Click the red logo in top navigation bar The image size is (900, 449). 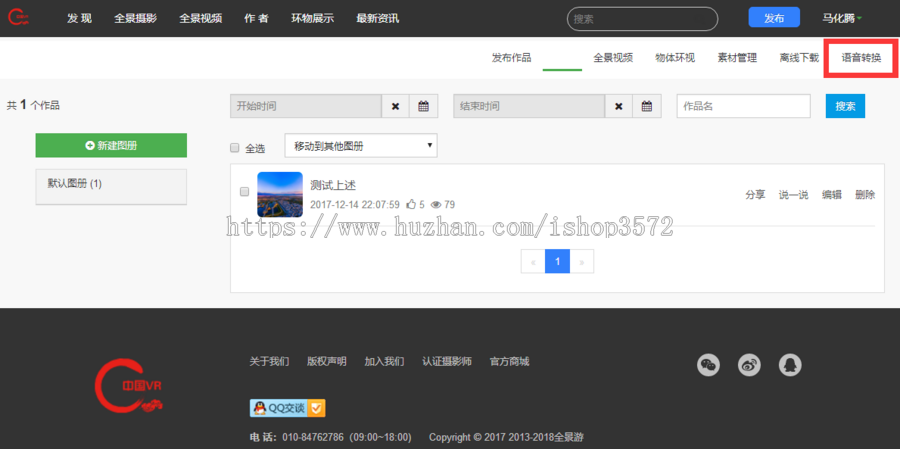(18, 18)
